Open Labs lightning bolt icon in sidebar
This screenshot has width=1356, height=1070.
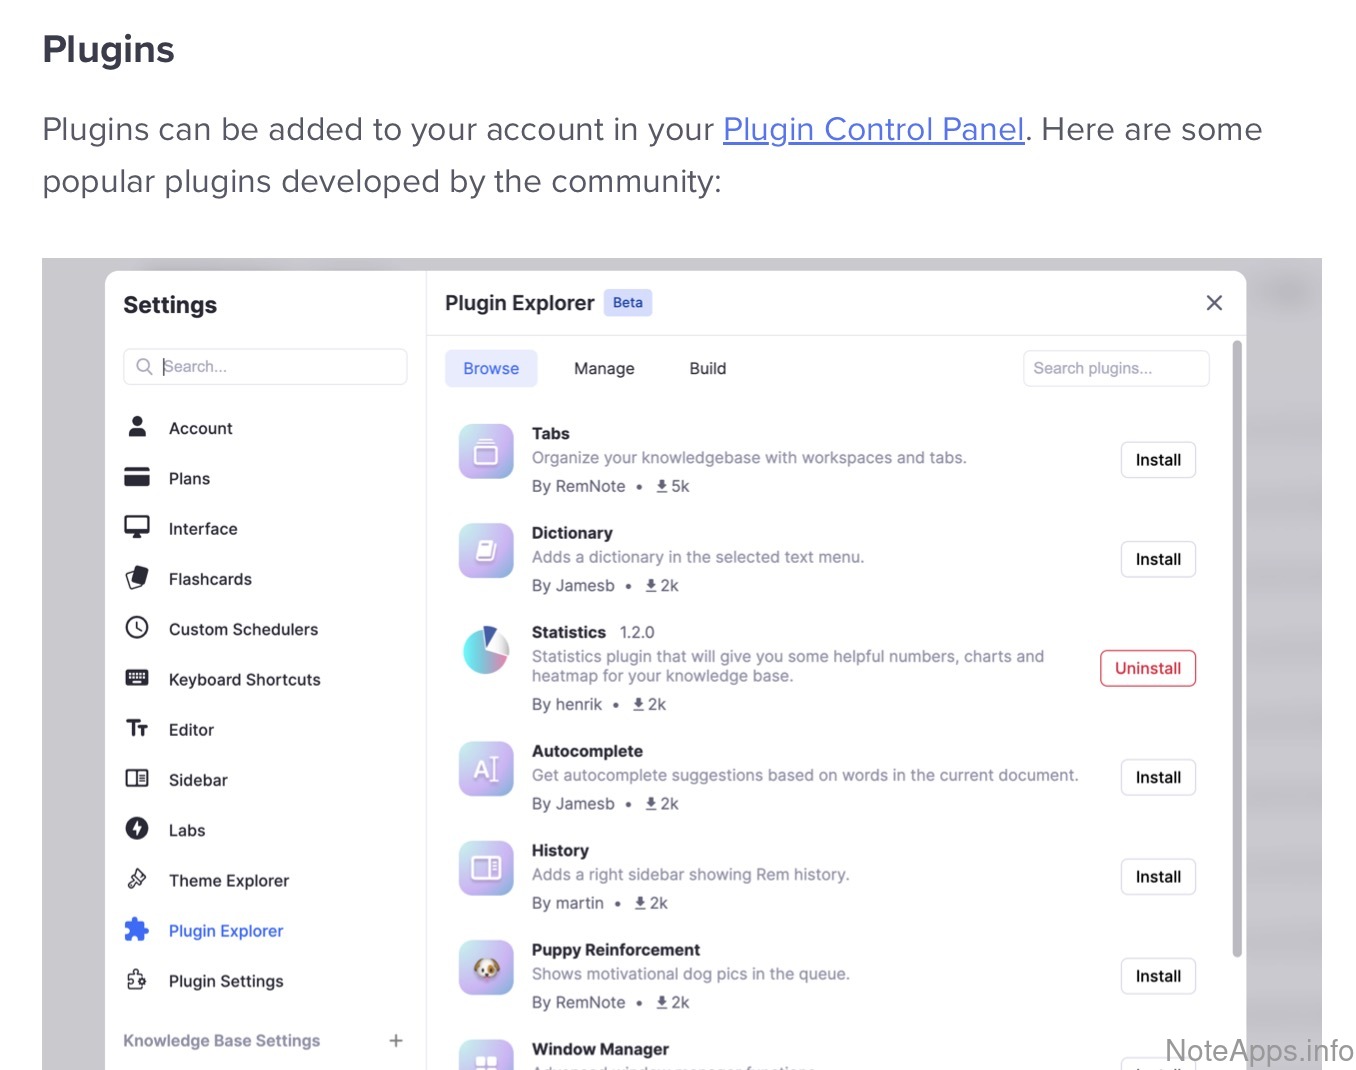click(x=137, y=829)
